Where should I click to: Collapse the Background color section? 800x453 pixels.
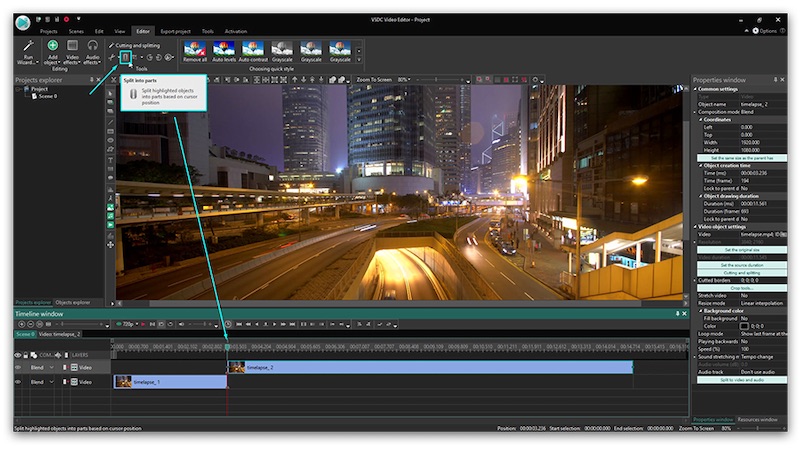pyautogui.click(x=701, y=311)
